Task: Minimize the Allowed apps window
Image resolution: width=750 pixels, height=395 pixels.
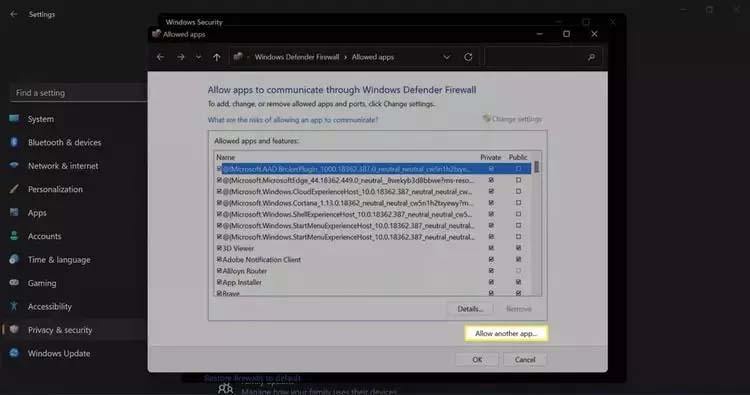Action: 540,34
